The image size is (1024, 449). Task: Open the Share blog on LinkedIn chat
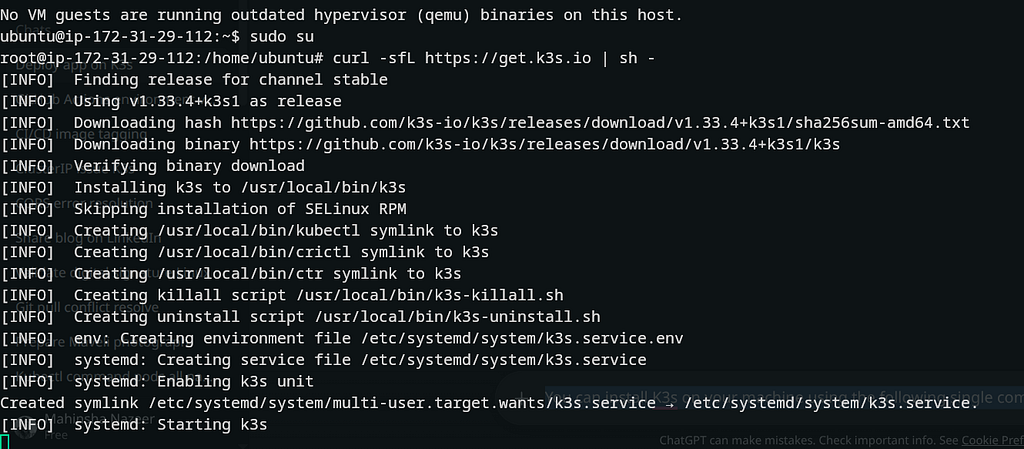pyautogui.click(x=88, y=238)
